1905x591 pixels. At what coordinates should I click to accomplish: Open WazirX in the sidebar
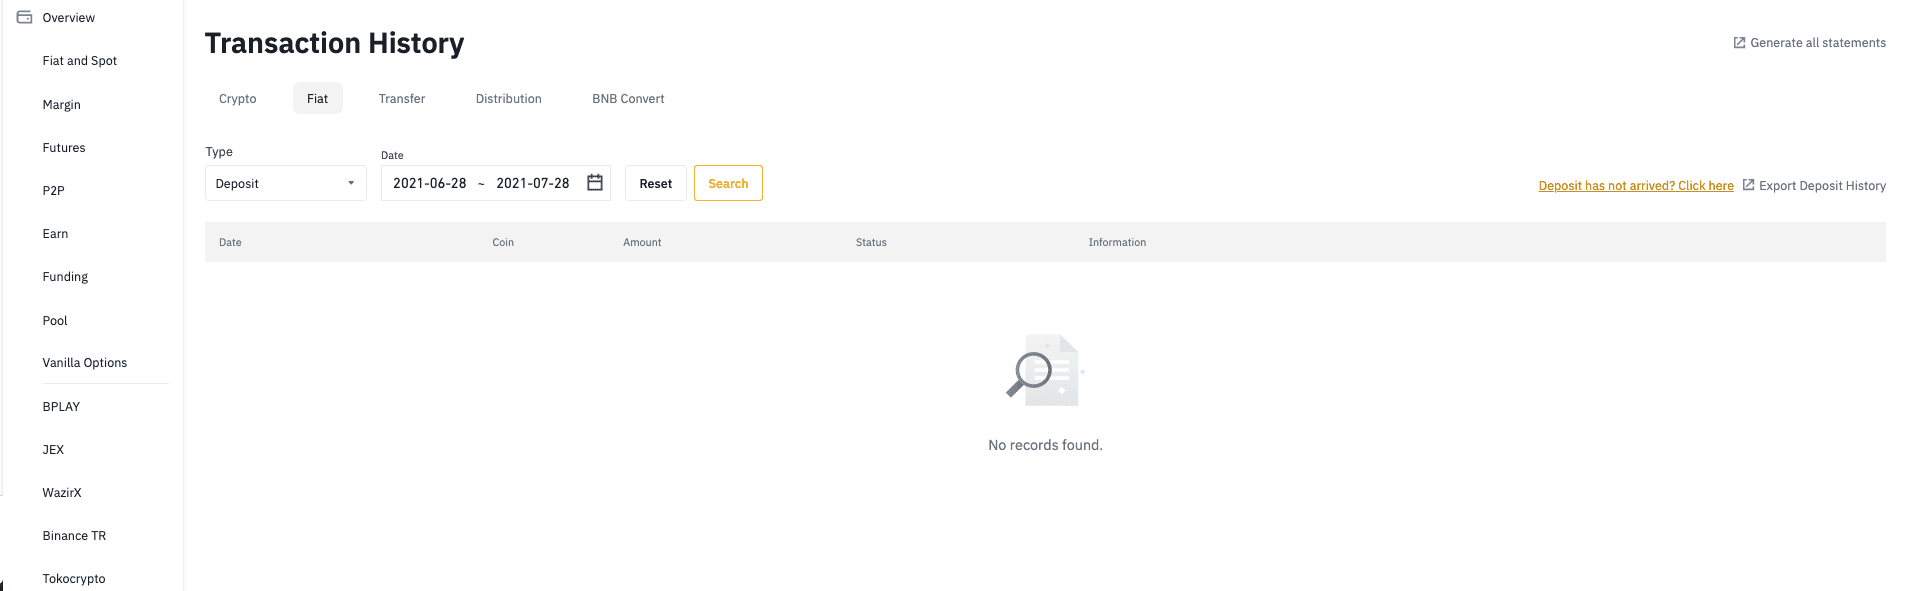pos(62,492)
